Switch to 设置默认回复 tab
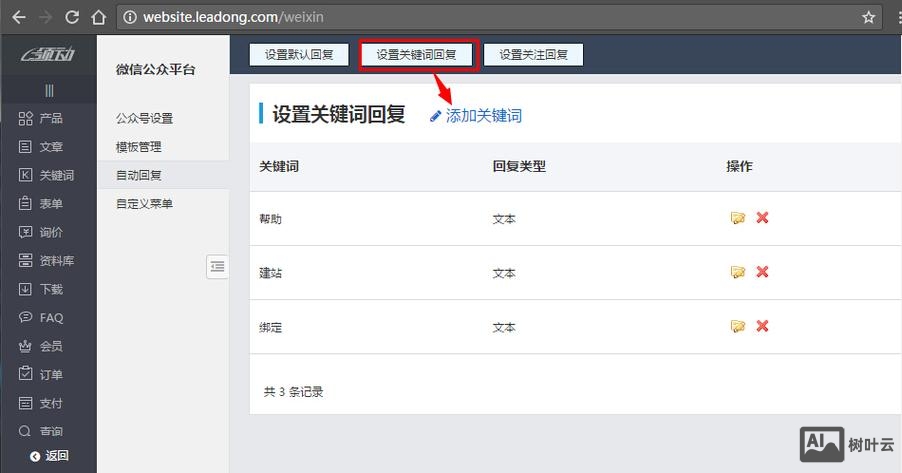This screenshot has width=902, height=473. click(x=299, y=55)
